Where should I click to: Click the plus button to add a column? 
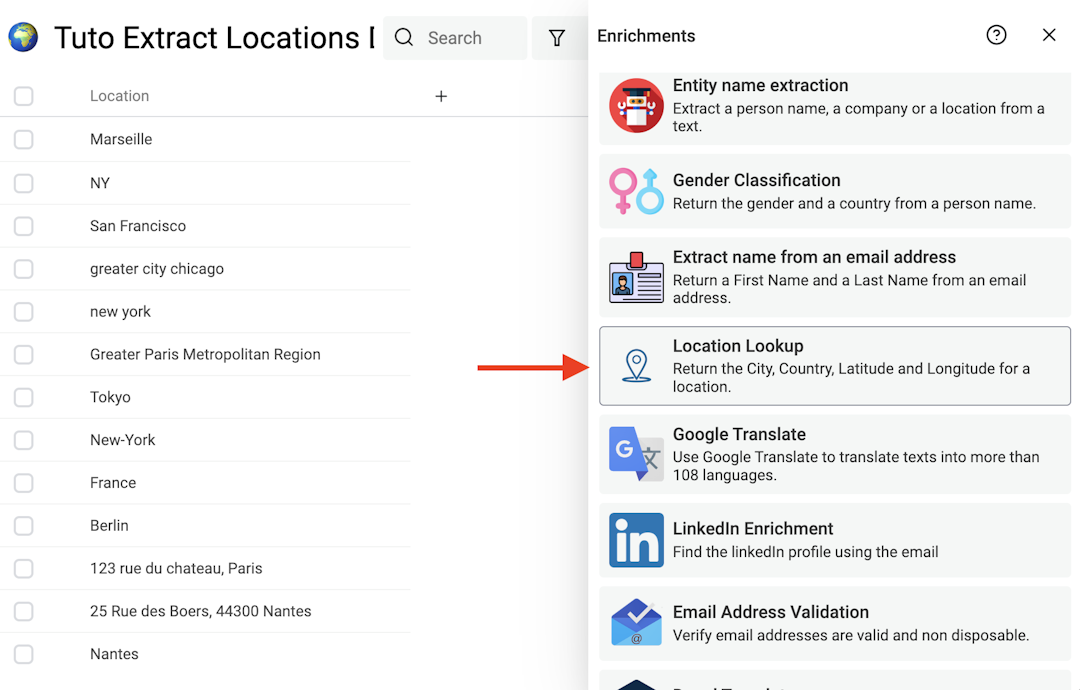(x=441, y=96)
